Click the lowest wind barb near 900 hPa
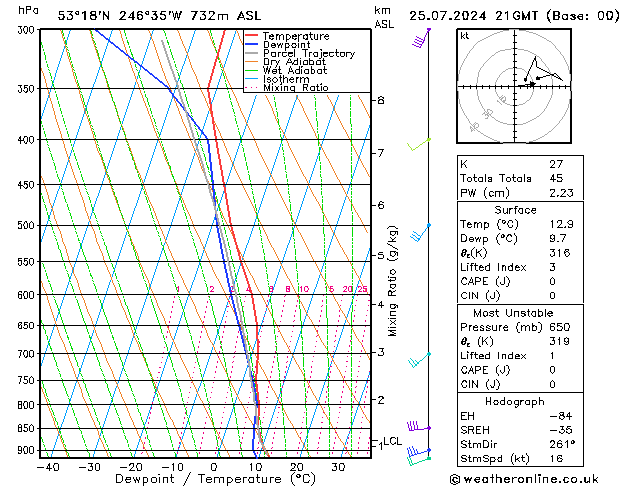 (419, 455)
